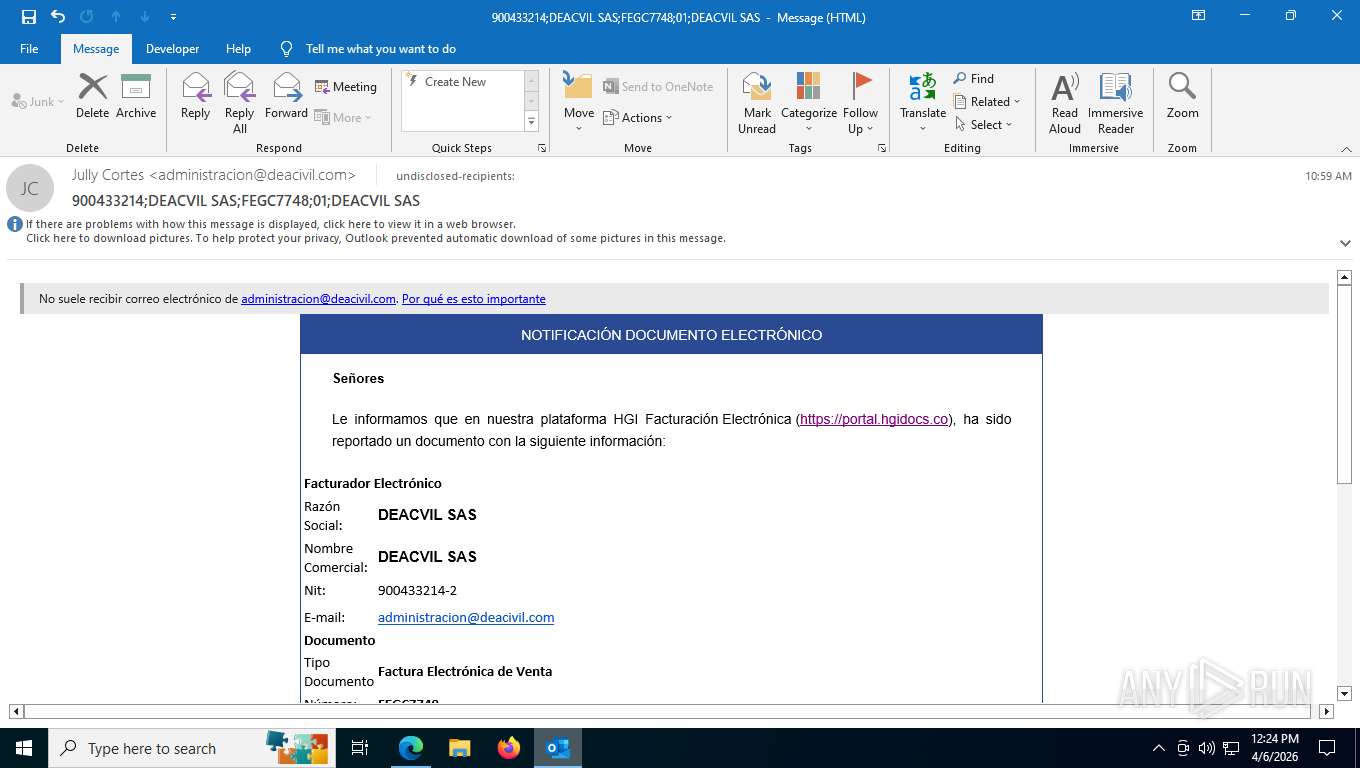The image size is (1360, 768).
Task: Click the Reply All button
Action: (240, 103)
